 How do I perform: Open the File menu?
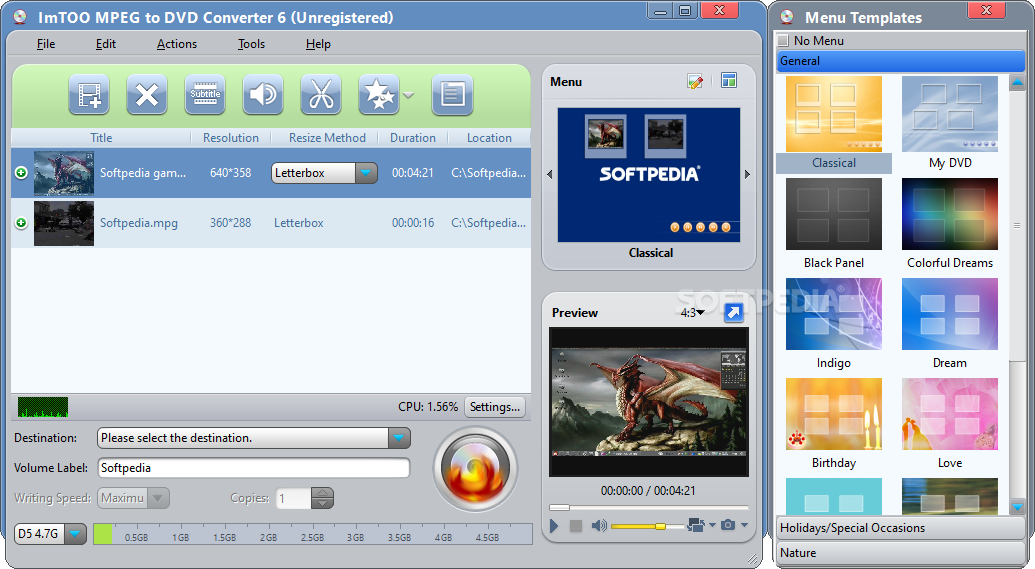tap(46, 44)
